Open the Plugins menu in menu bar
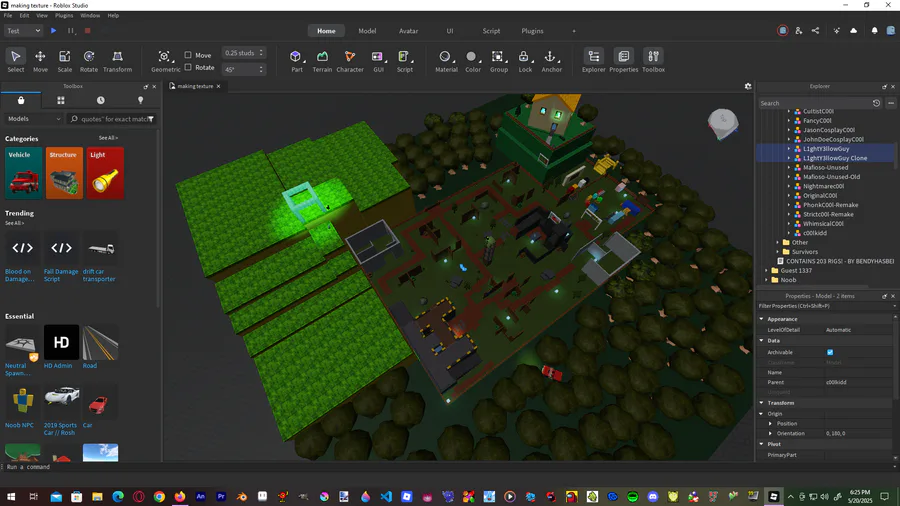The height and width of the screenshot is (506, 900). (x=64, y=15)
